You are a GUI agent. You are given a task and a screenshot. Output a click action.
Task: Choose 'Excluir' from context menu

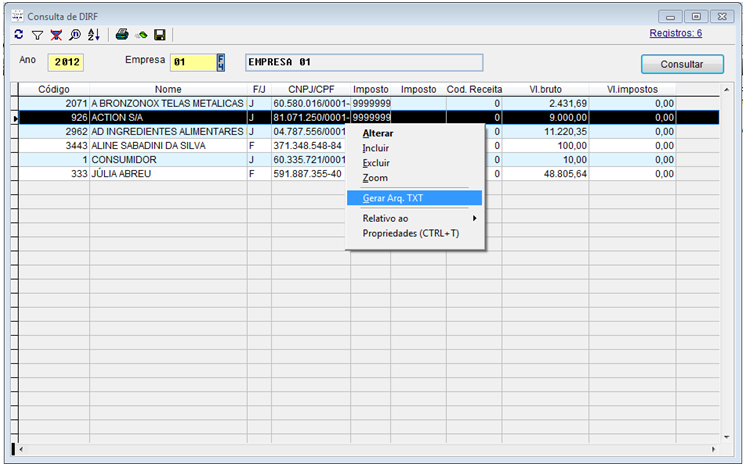(376, 162)
